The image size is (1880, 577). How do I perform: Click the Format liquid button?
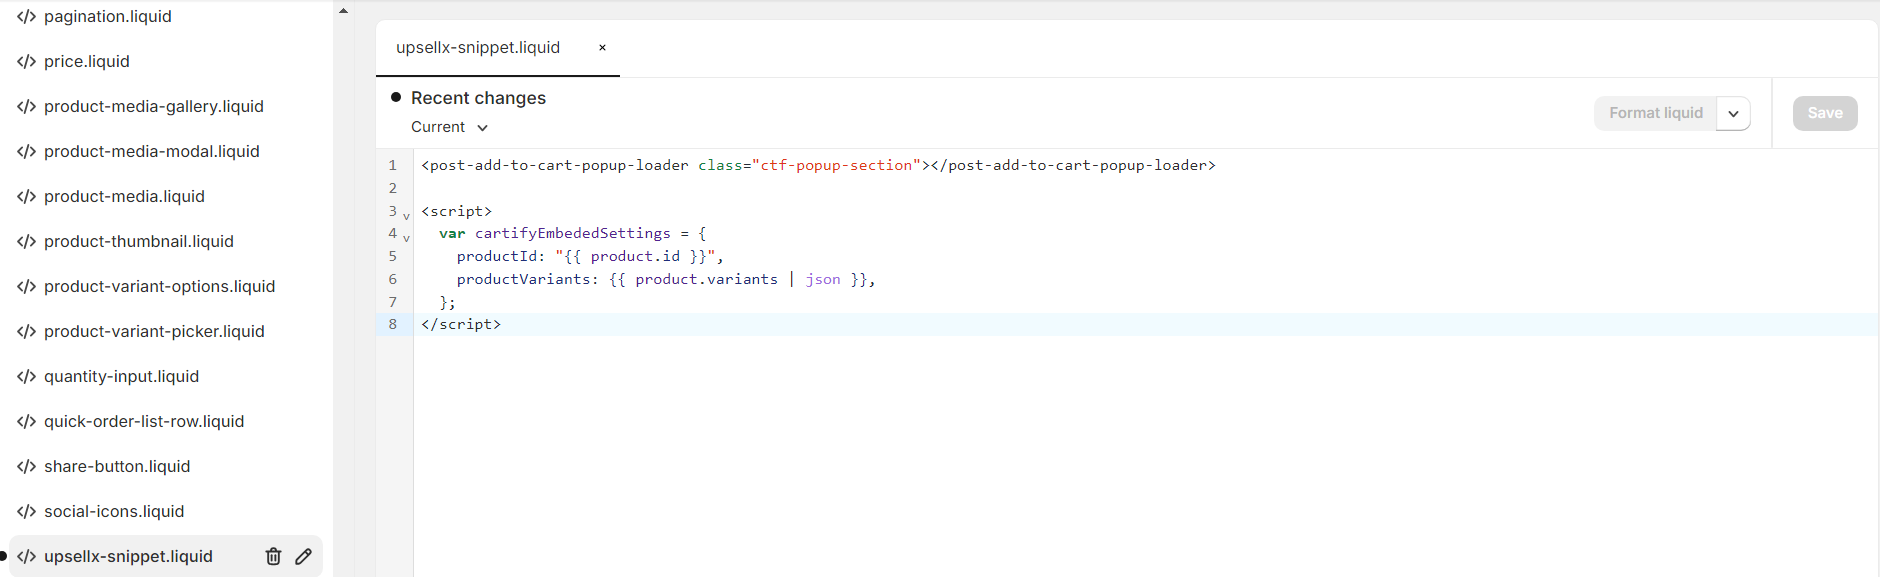1655,113
